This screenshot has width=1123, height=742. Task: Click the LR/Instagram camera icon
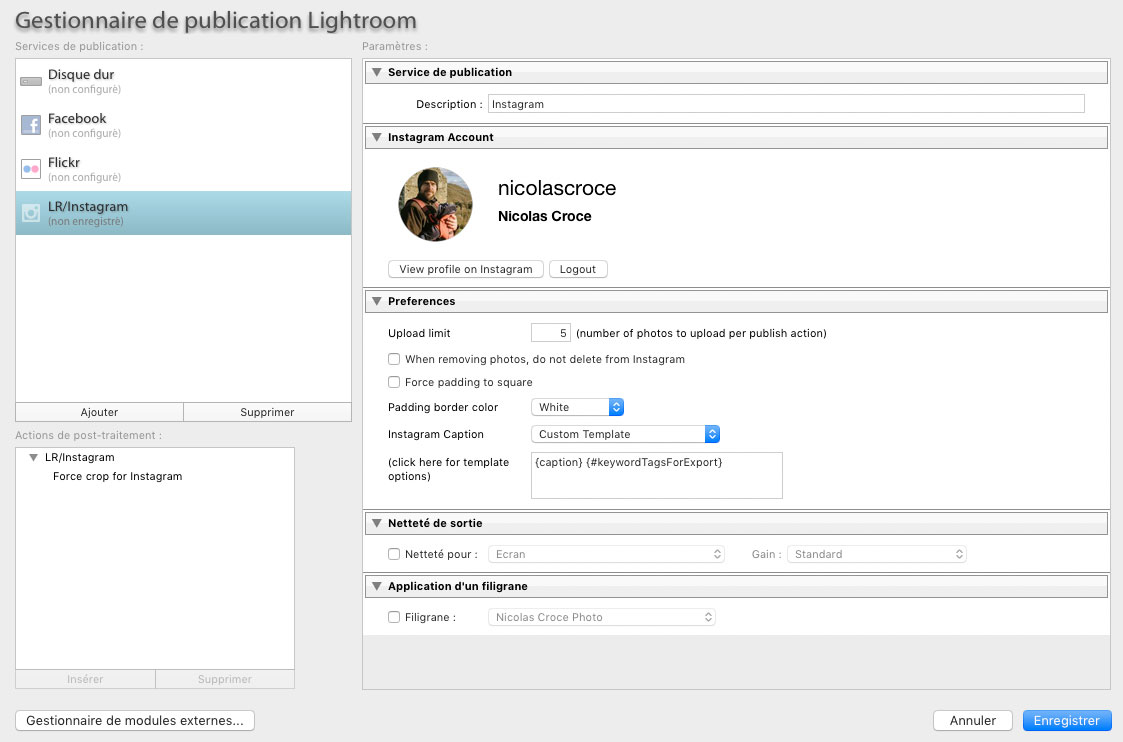point(30,213)
